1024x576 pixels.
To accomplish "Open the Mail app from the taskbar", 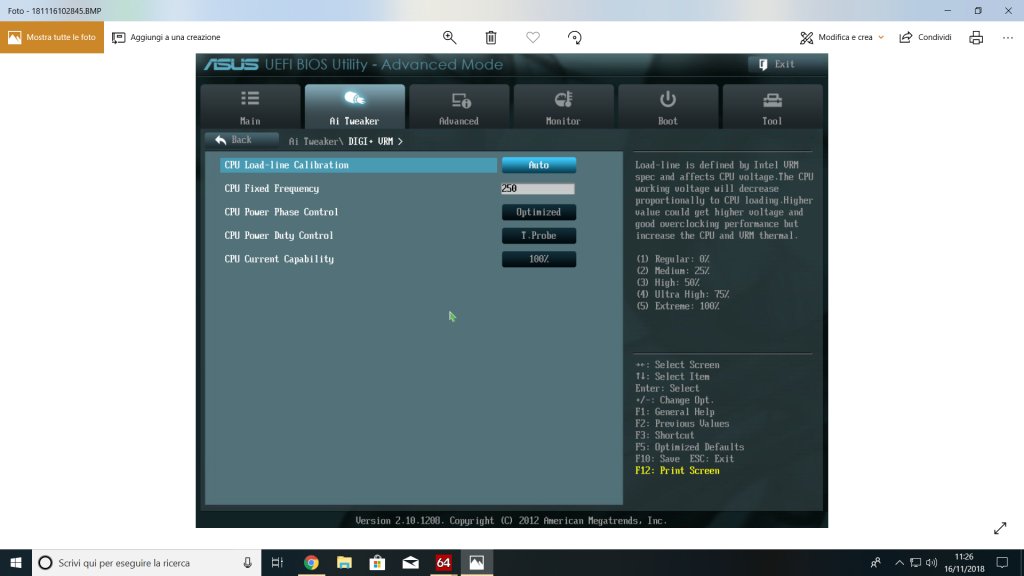I will click(411, 562).
